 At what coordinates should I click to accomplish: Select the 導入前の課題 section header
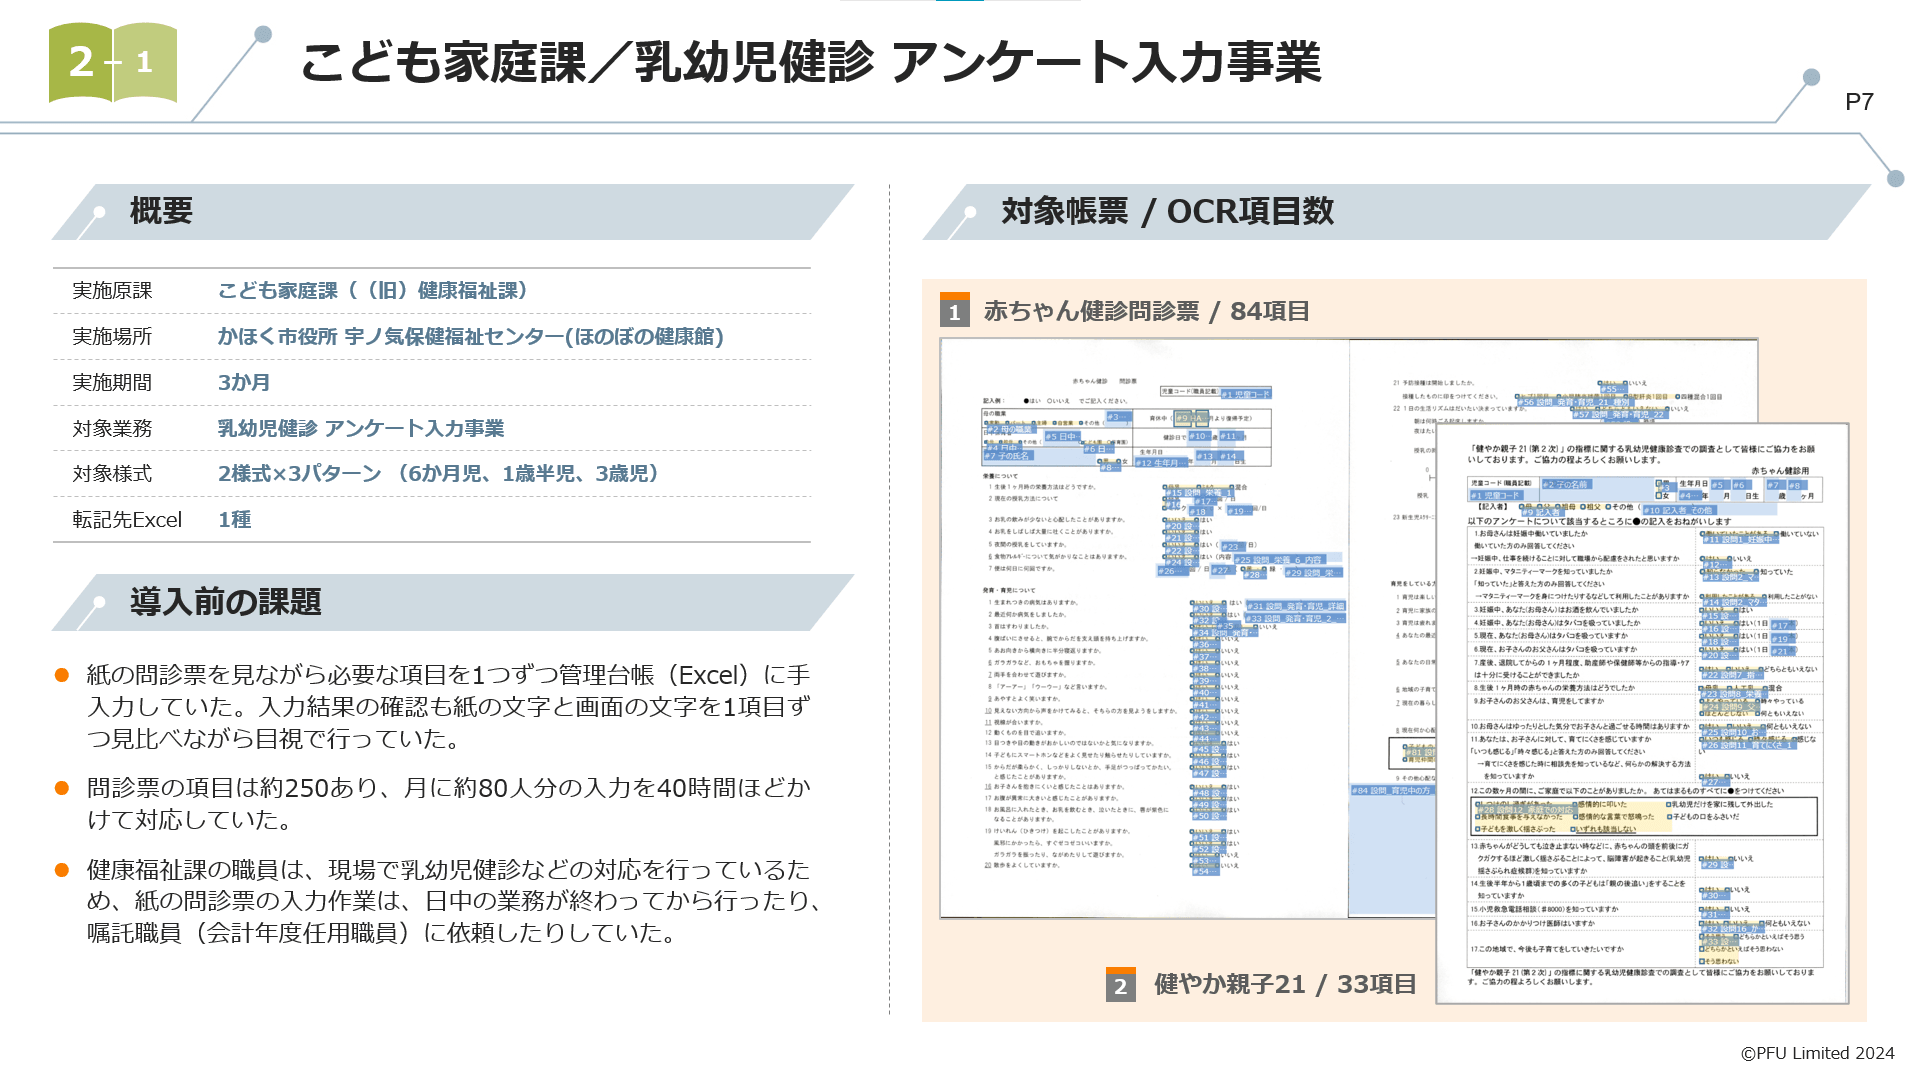pos(452,602)
